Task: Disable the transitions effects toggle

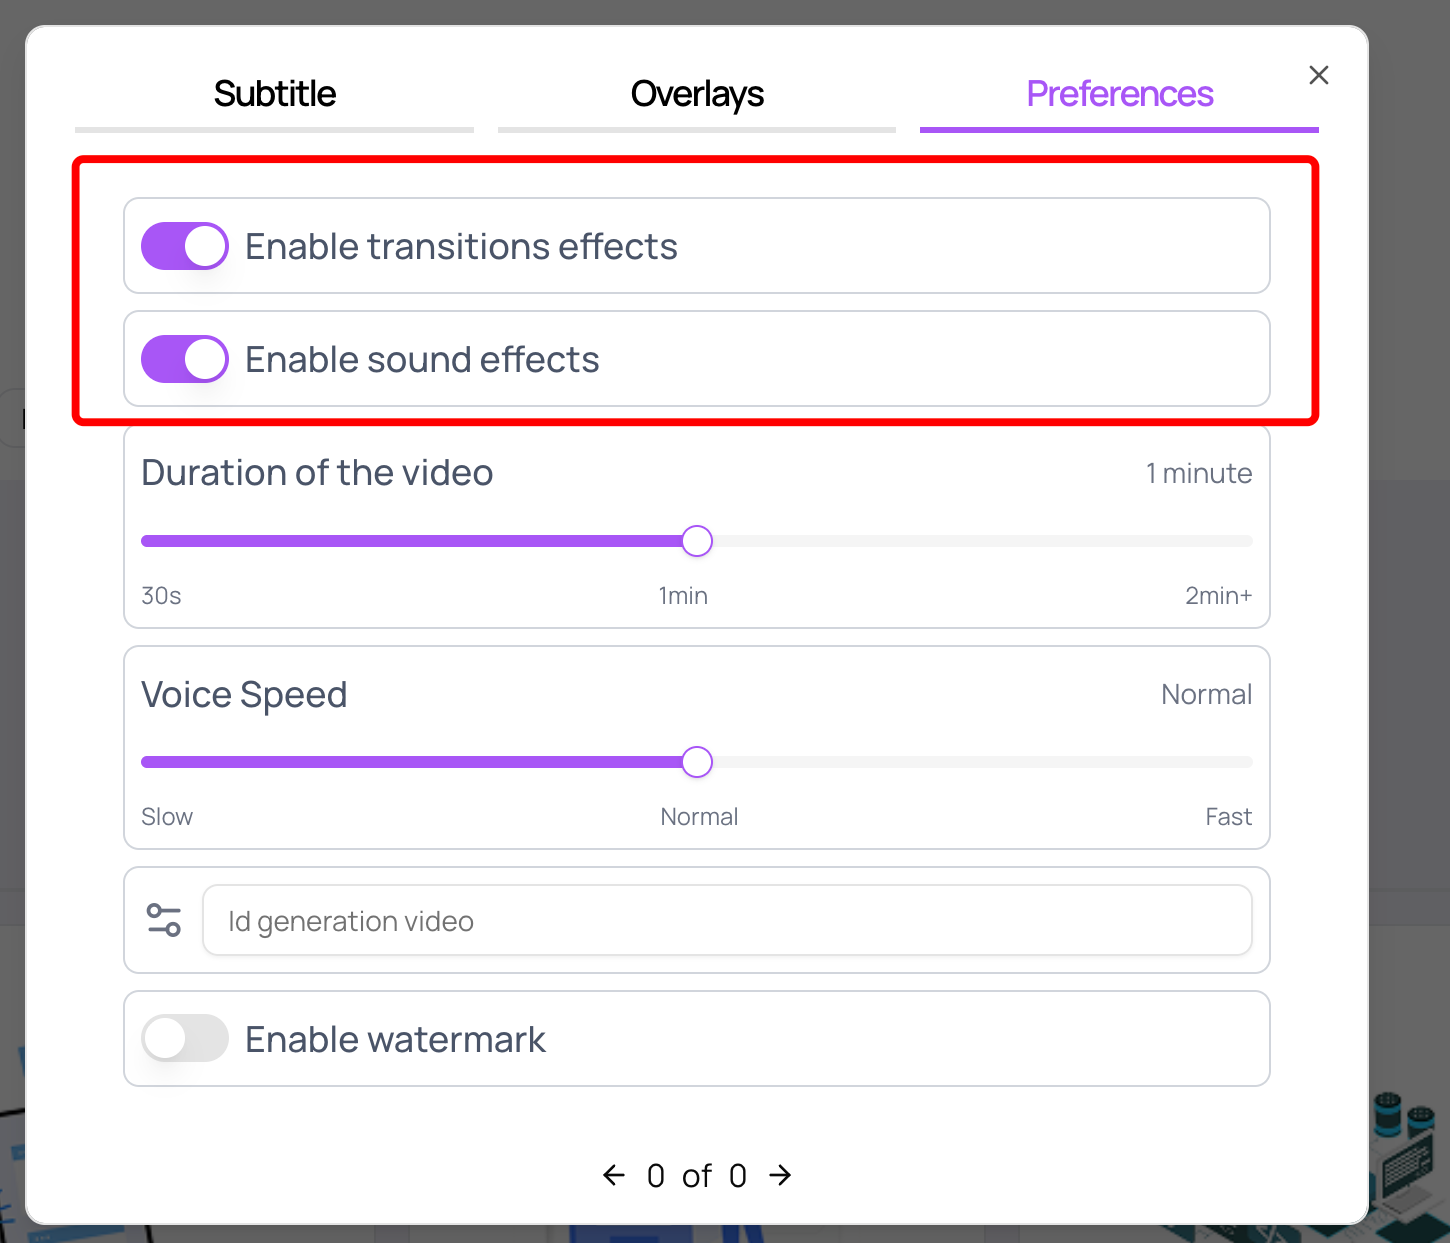Action: pos(185,246)
